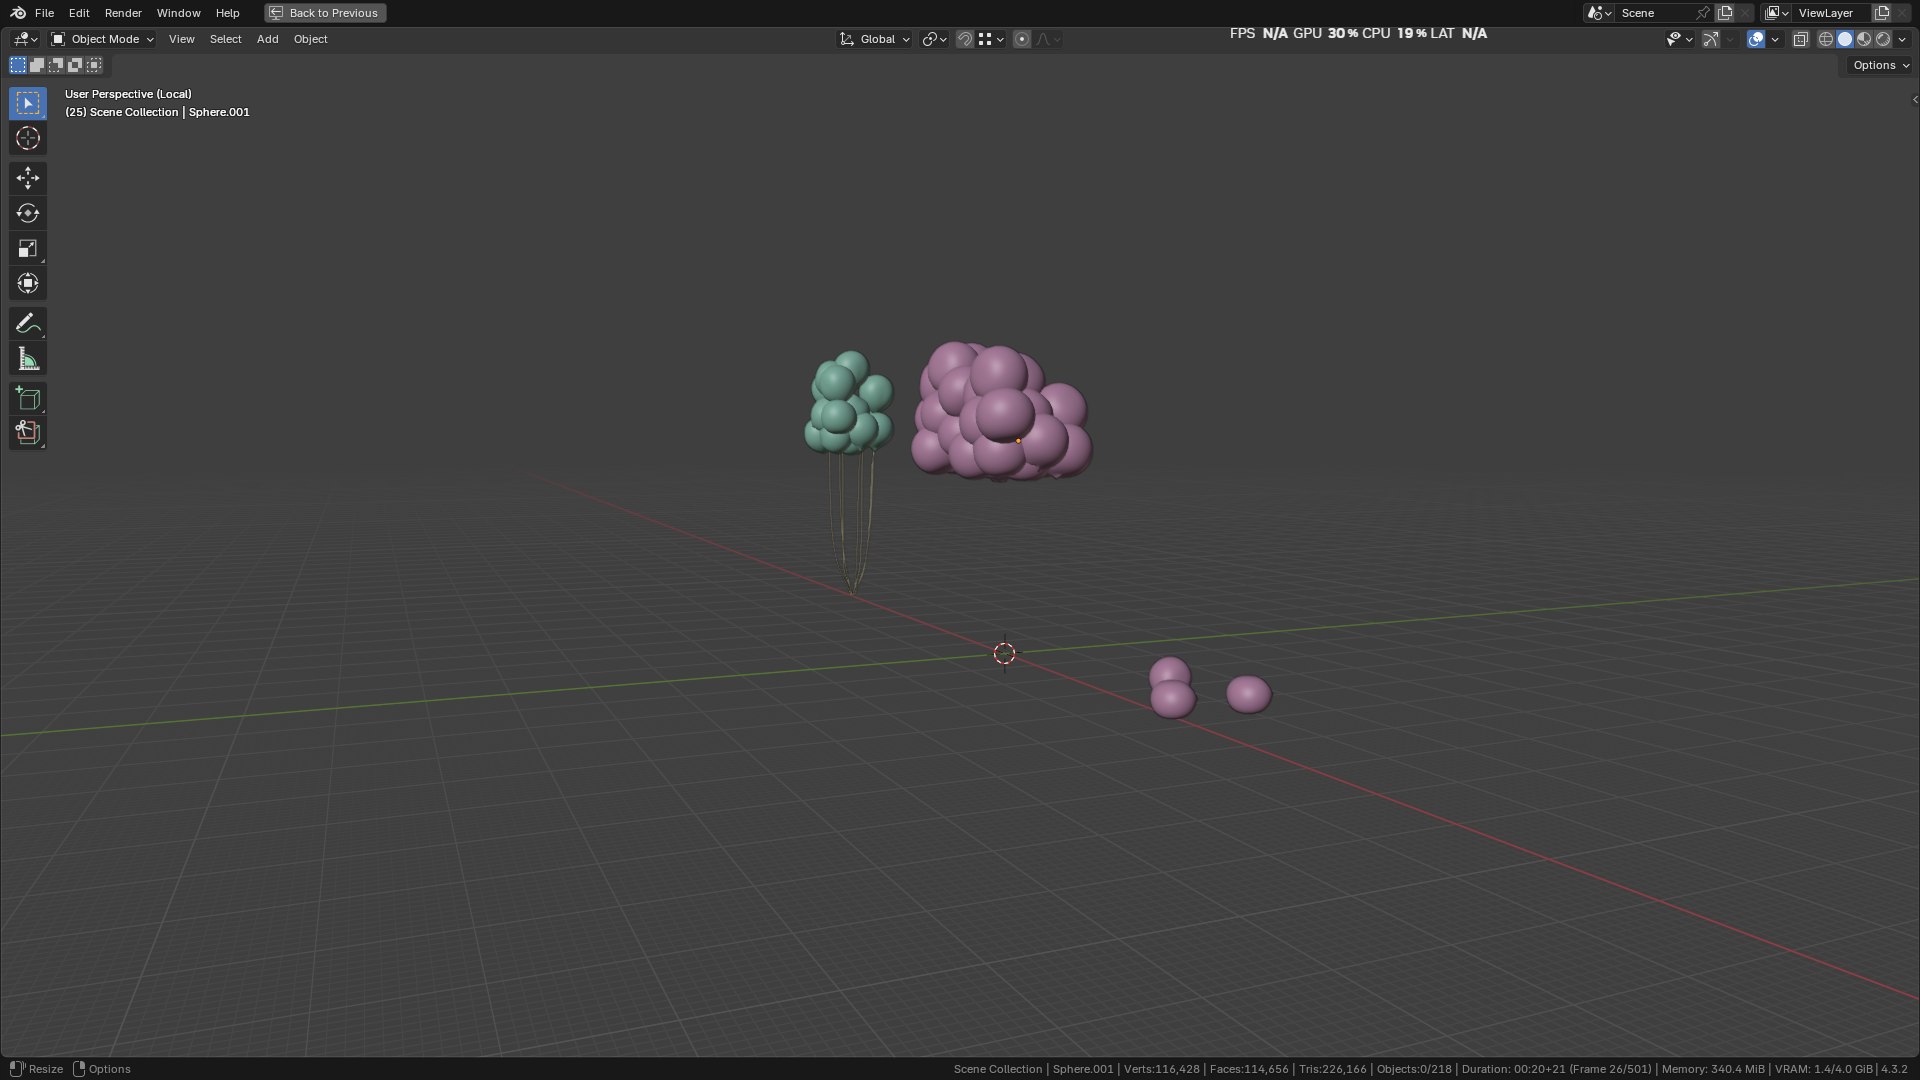Choose the Invert Selection mode icon
Image resolution: width=1920 pixels, height=1080 pixels.
pos(75,65)
